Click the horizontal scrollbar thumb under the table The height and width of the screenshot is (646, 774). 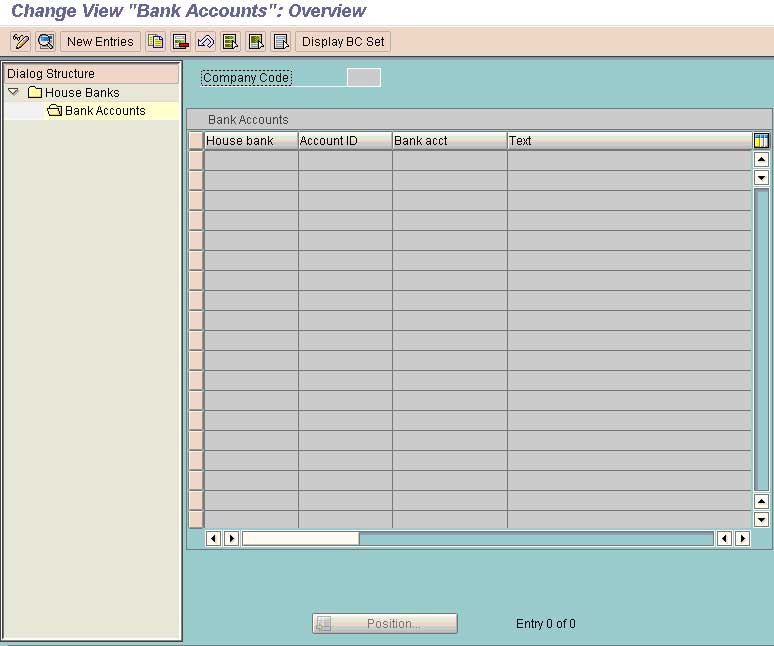click(x=300, y=539)
